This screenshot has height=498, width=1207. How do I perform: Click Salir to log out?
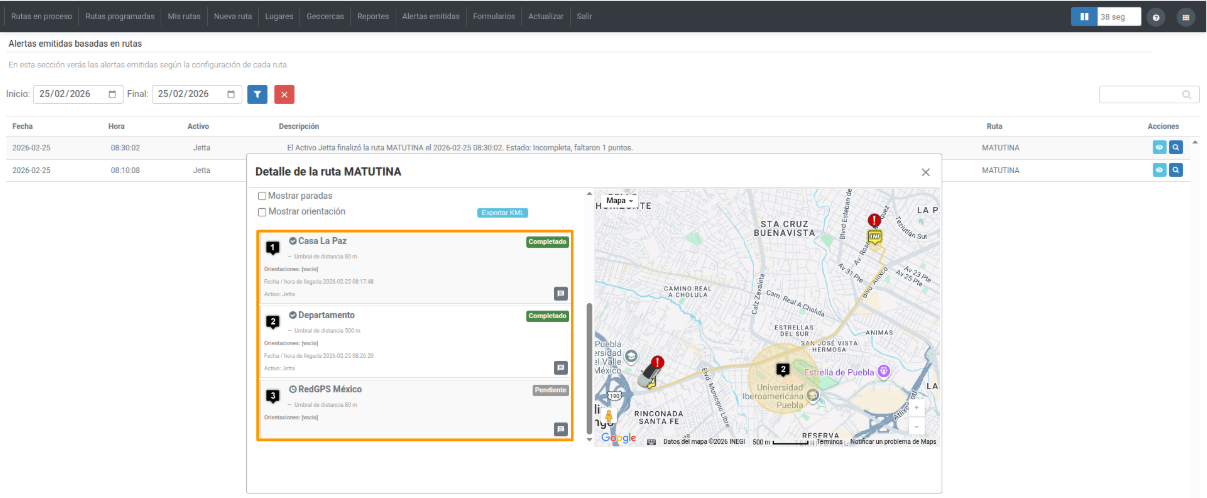[x=585, y=17]
